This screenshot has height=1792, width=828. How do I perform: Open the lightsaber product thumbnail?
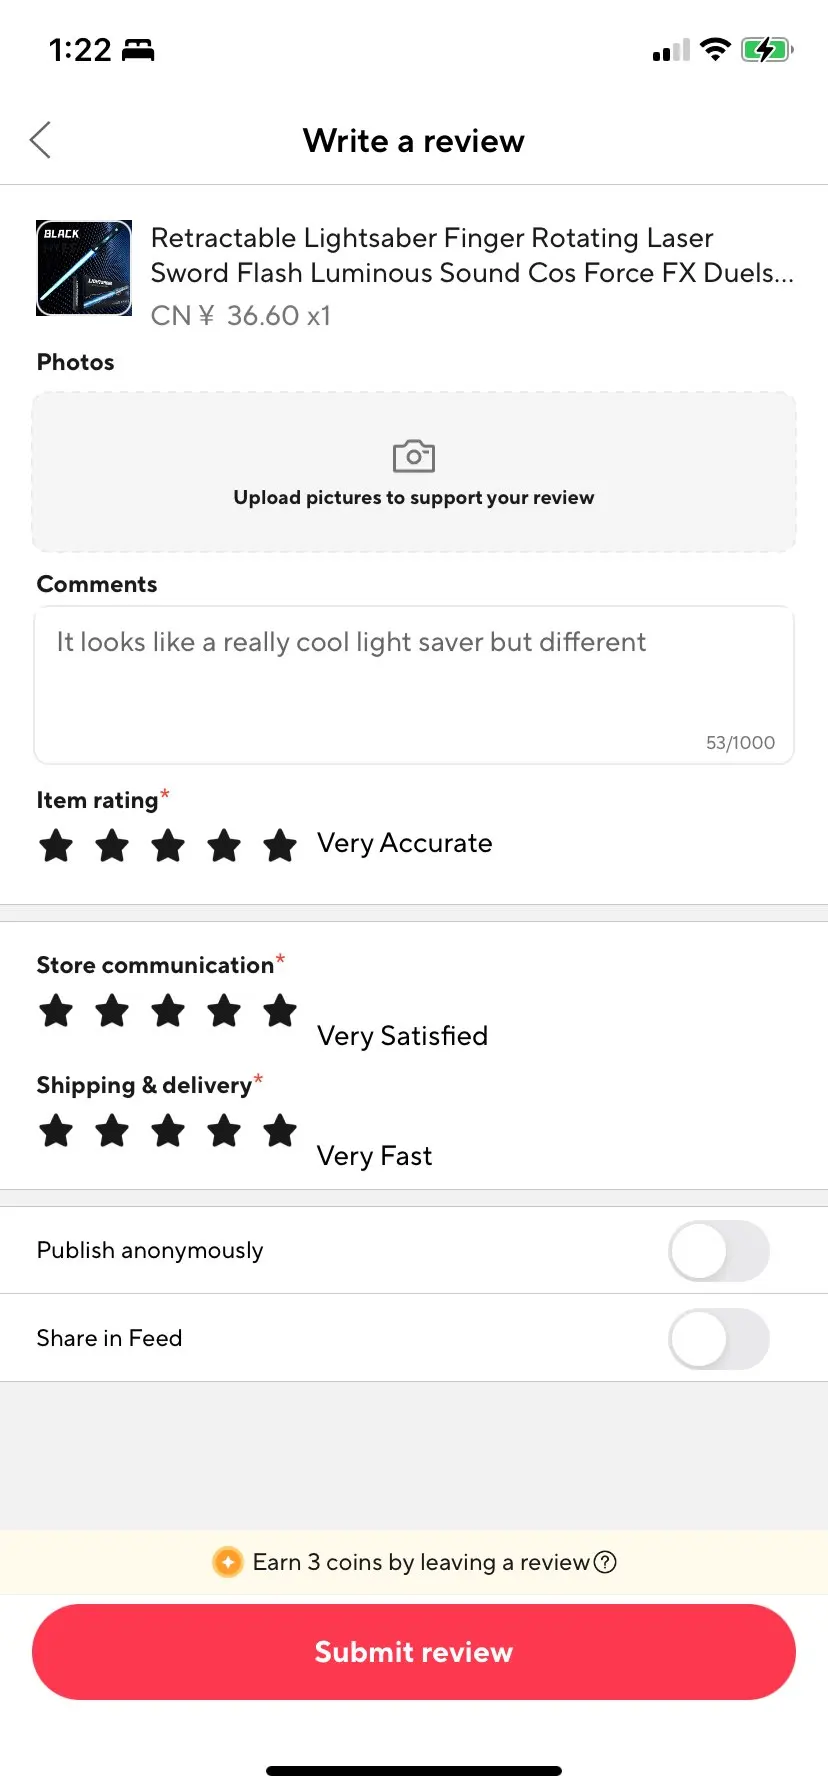point(84,268)
